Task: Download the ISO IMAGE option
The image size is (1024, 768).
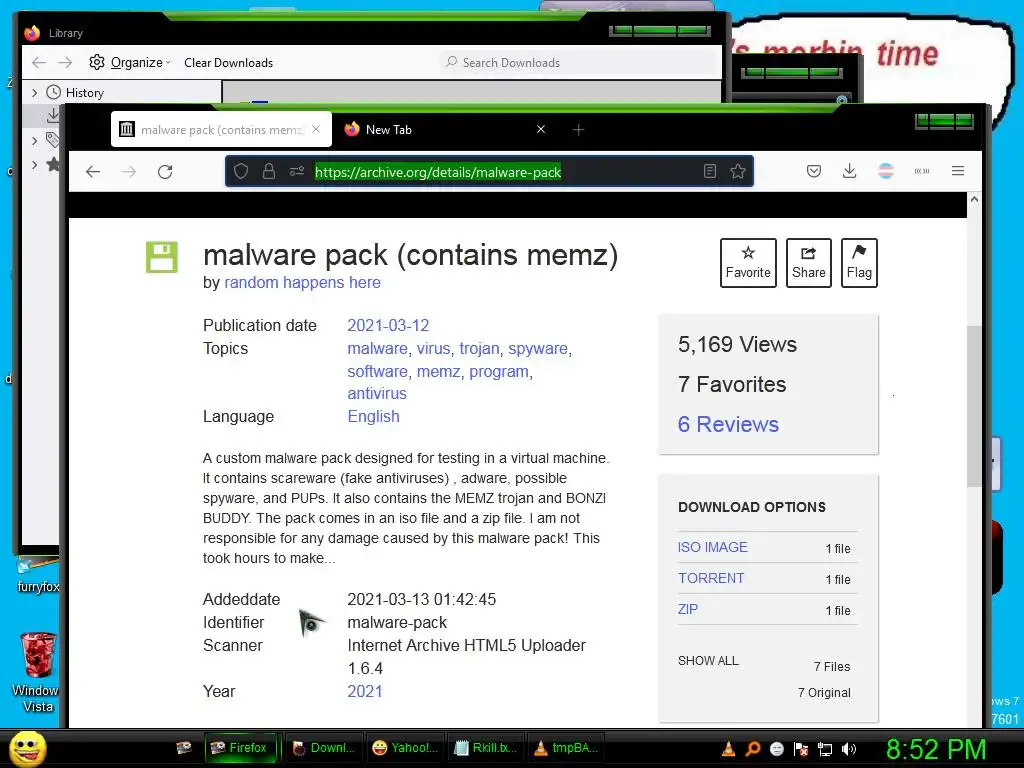Action: [712, 547]
